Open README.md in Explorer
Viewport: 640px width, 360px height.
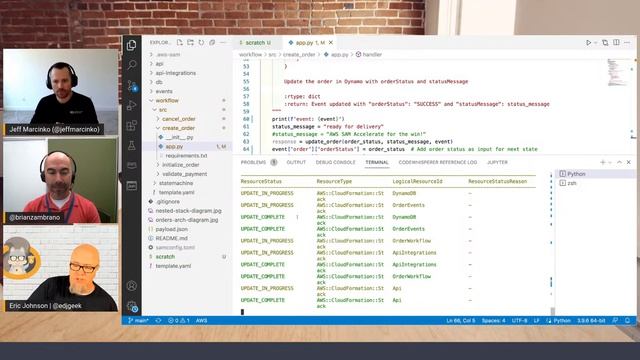[x=171, y=238]
